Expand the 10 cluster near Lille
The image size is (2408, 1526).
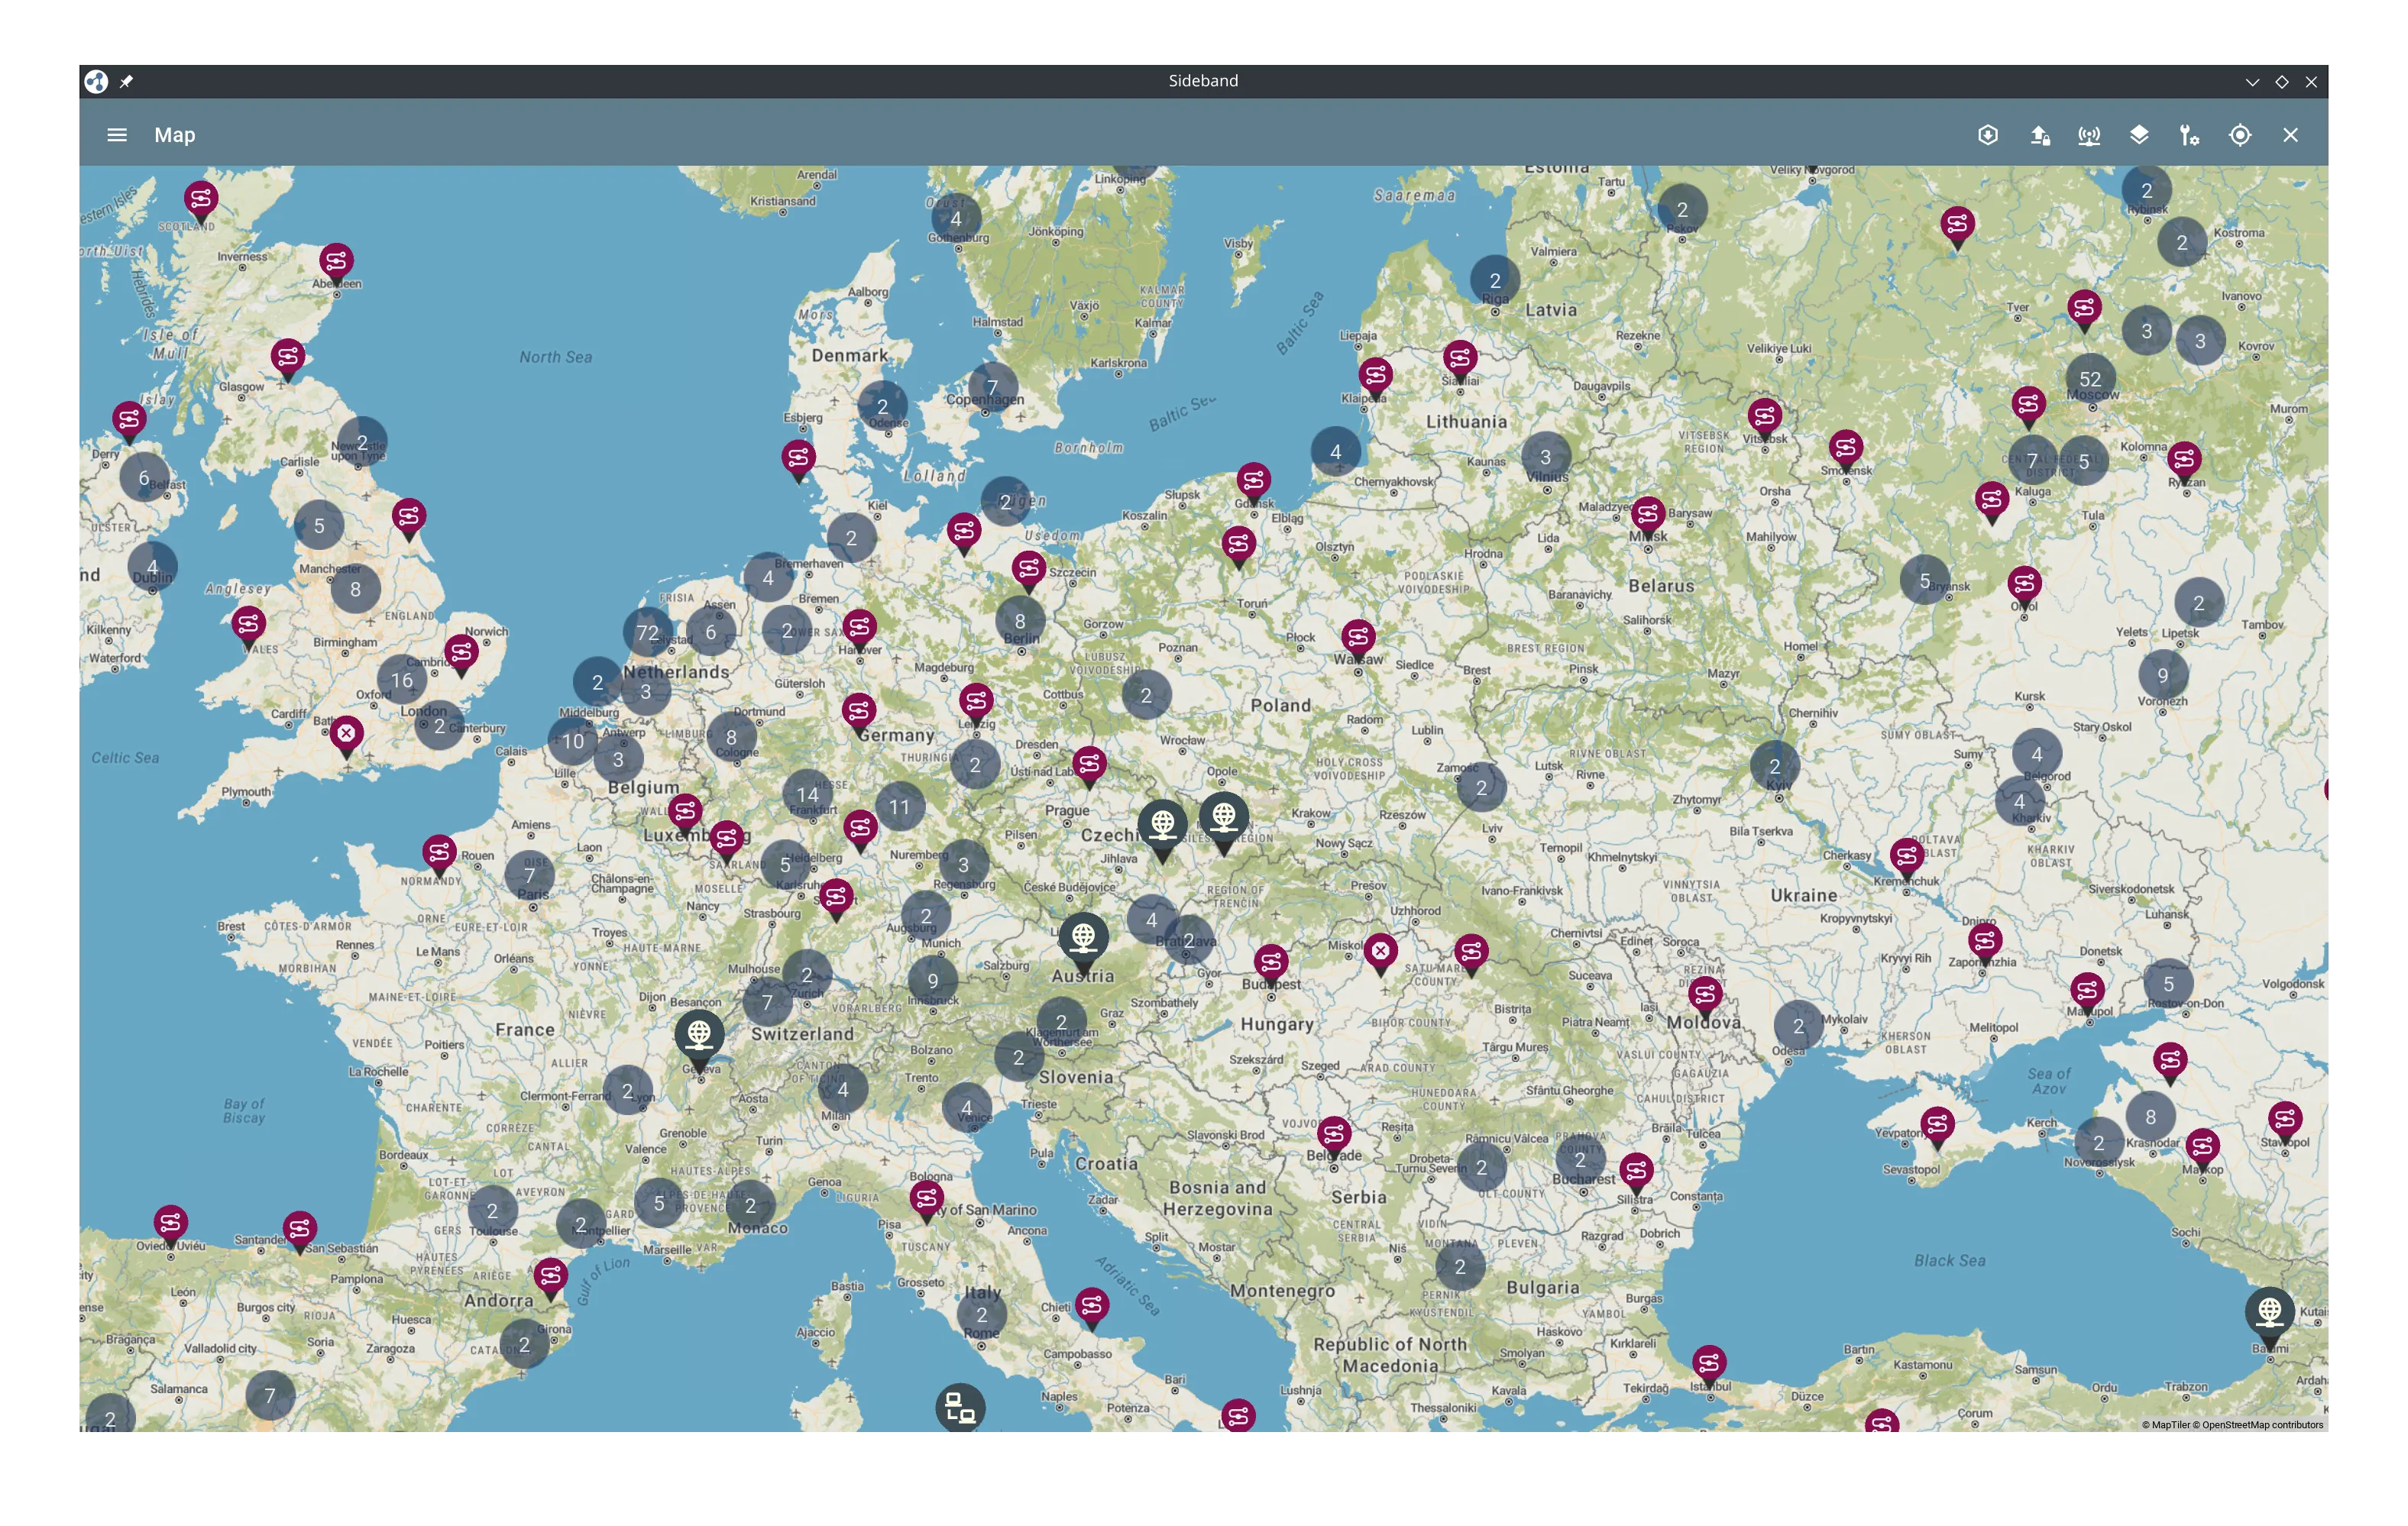[572, 741]
